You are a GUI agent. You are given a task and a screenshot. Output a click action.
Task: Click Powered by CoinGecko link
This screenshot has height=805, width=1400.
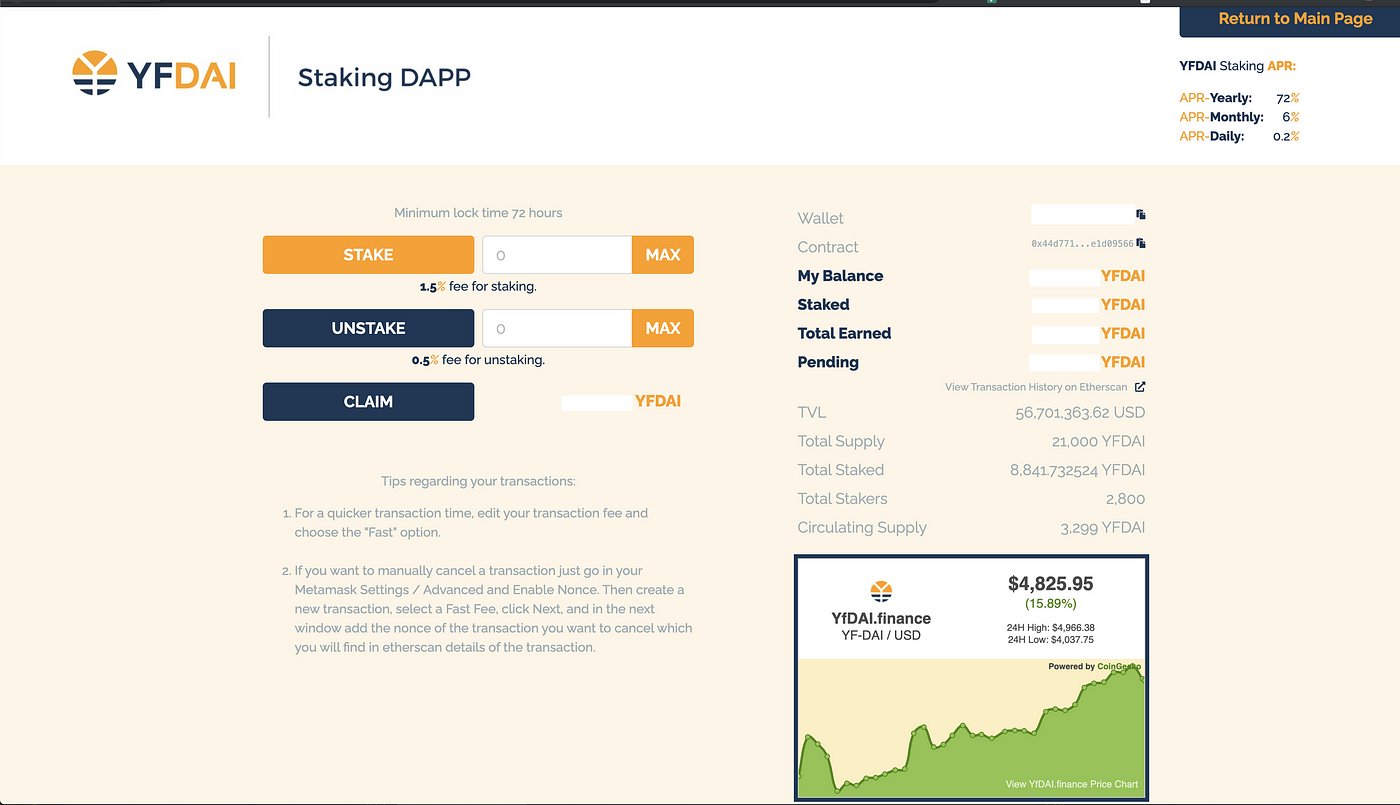click(x=1095, y=666)
